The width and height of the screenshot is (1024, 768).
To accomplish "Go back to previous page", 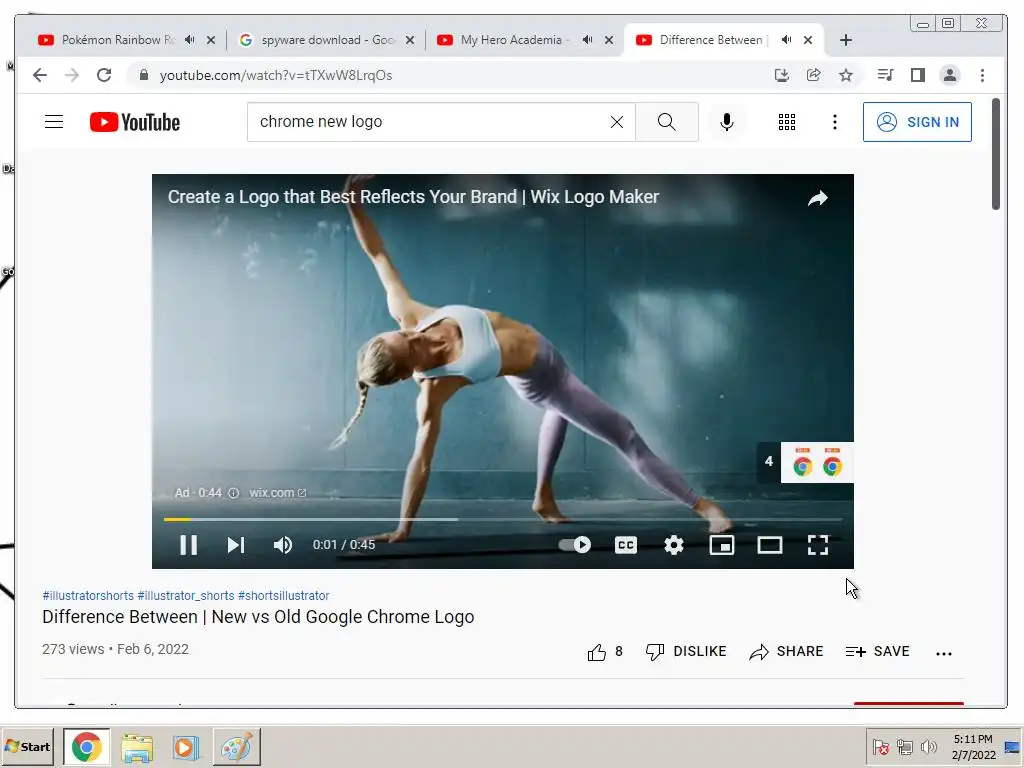I will click(x=40, y=75).
